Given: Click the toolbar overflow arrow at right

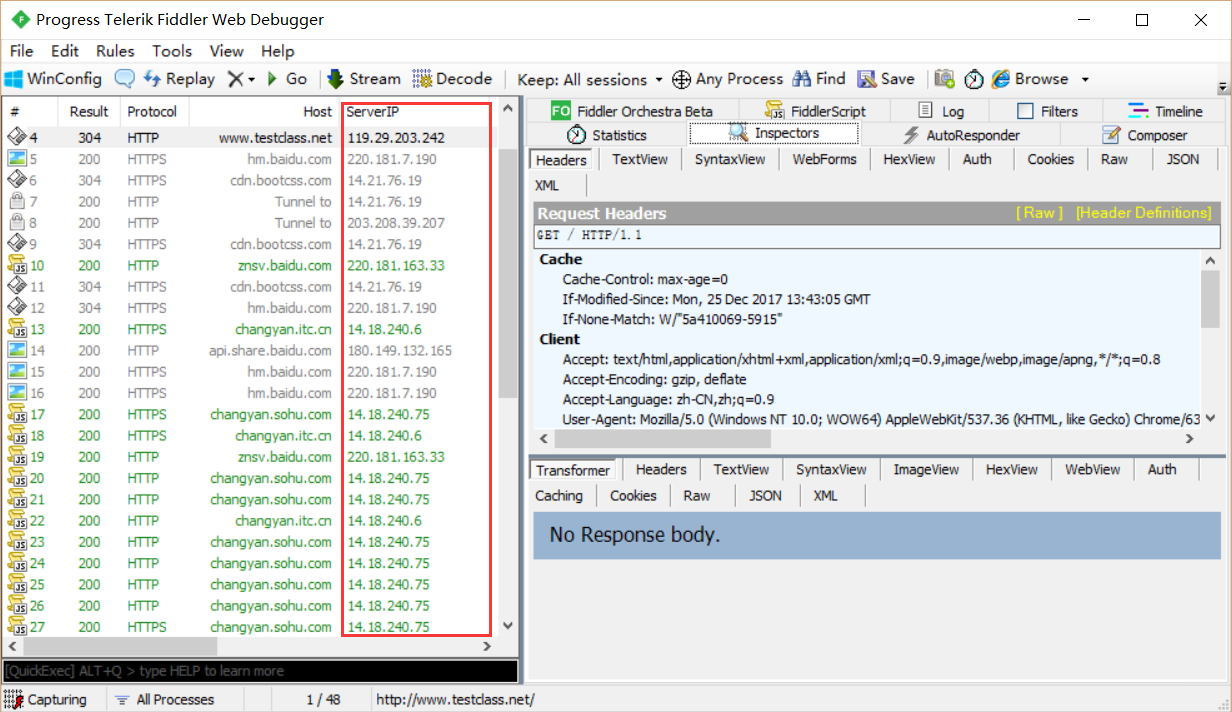Looking at the screenshot, I should [x=1222, y=87].
